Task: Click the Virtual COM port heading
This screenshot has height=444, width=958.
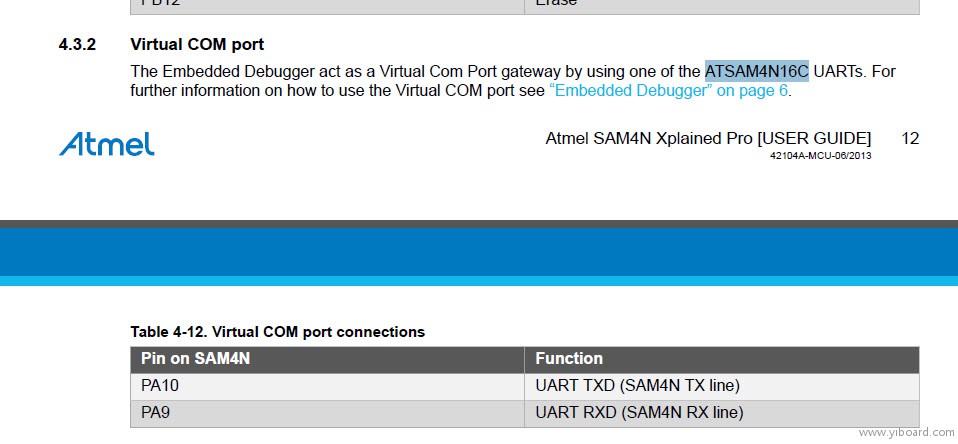Action: [x=197, y=45]
